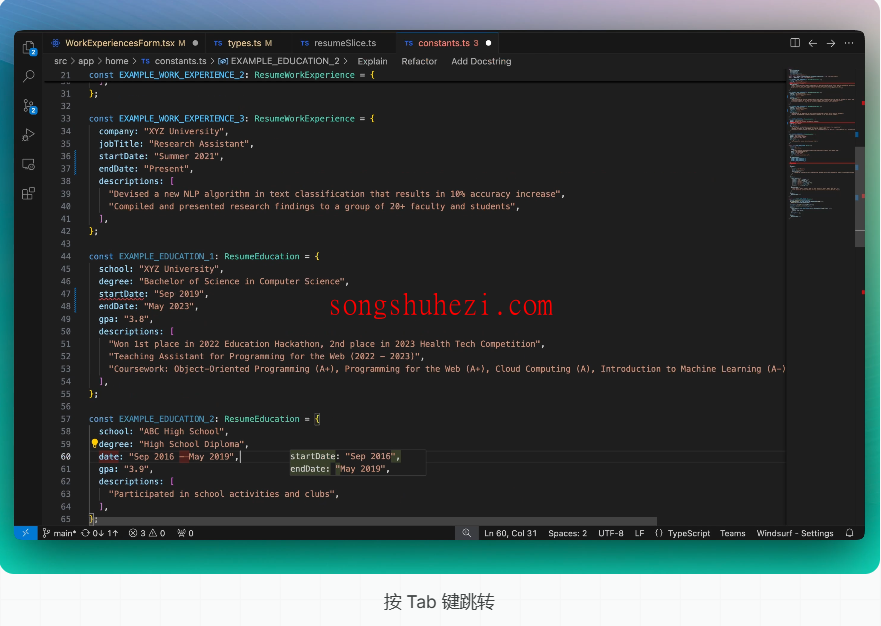Open the Run and Debug view
This screenshot has width=881, height=626.
[x=28, y=135]
